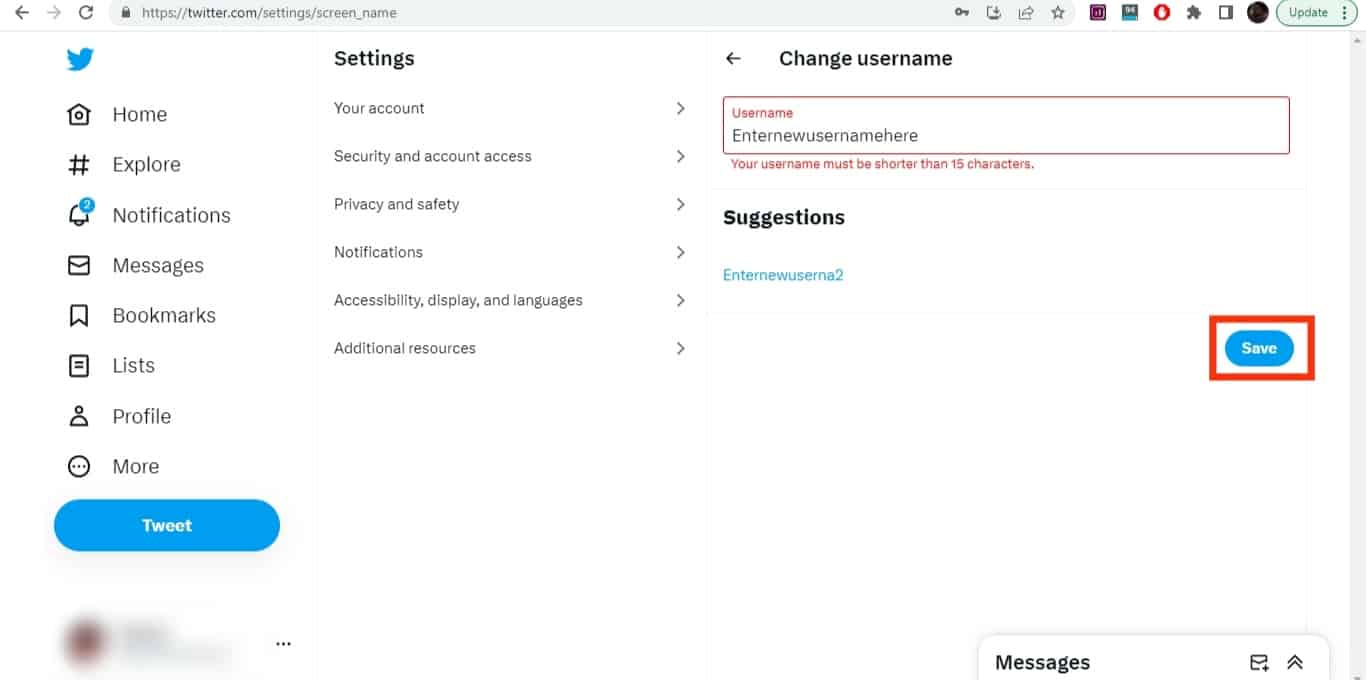Expand the Messages drawer with double chevron
This screenshot has width=1366, height=680.
tap(1295, 662)
